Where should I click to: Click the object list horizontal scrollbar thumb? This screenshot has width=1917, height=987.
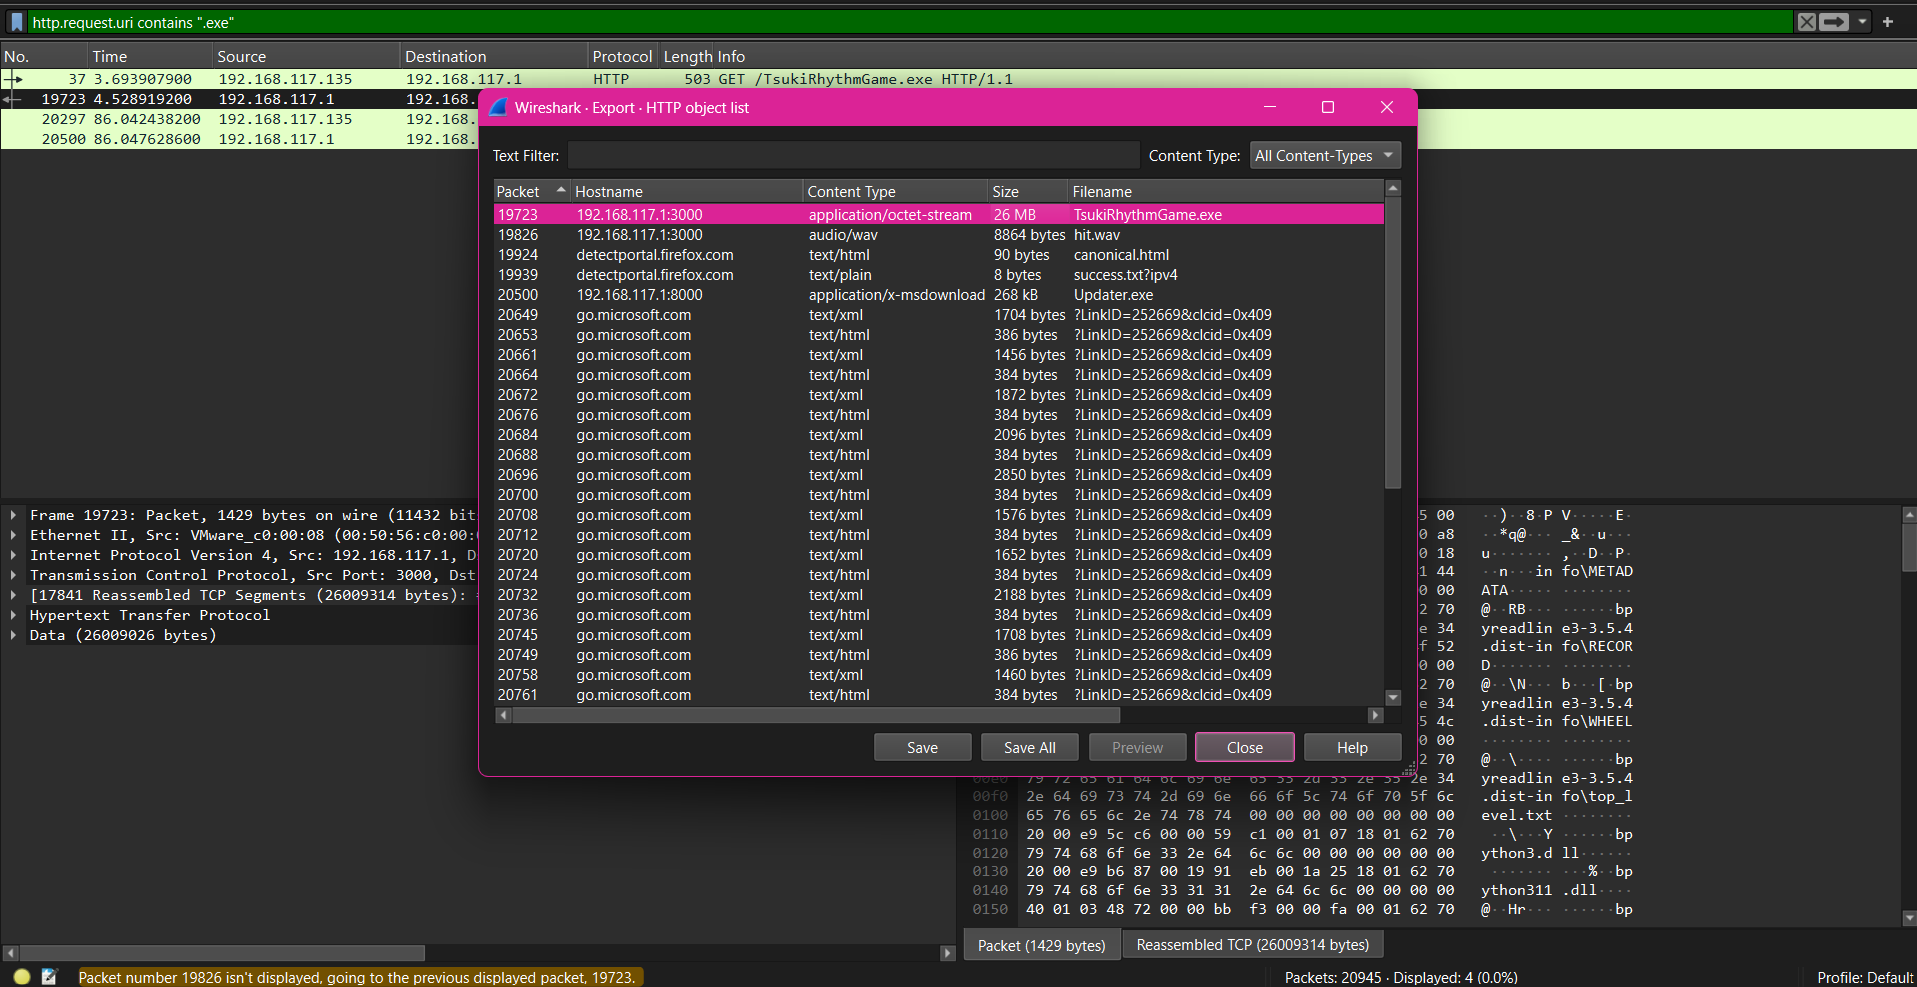pos(816,715)
